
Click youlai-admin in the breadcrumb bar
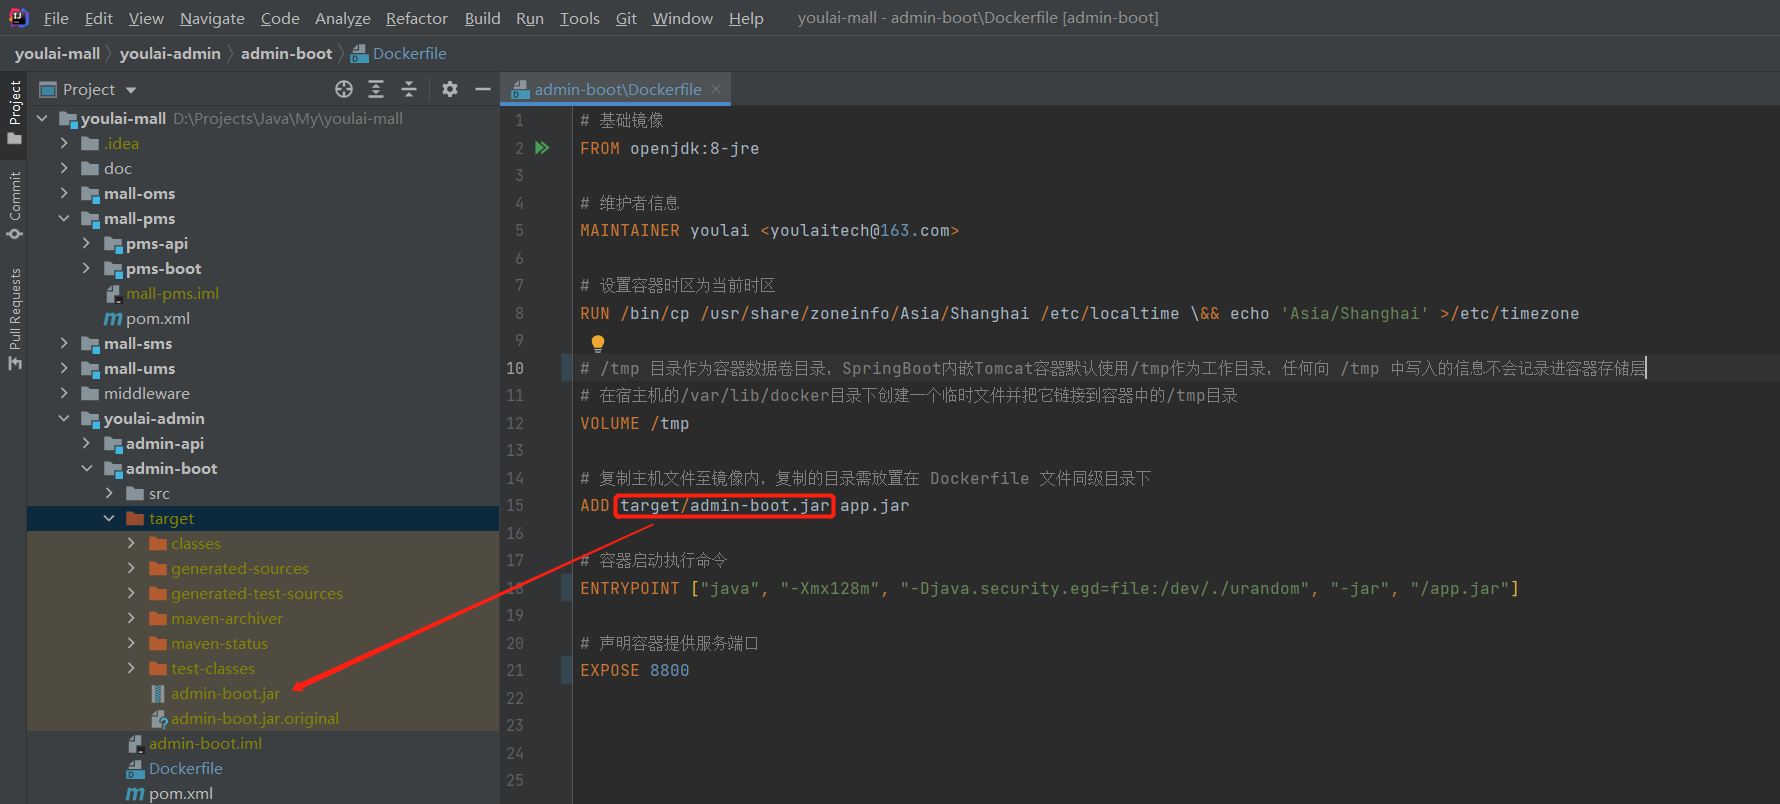coord(170,54)
